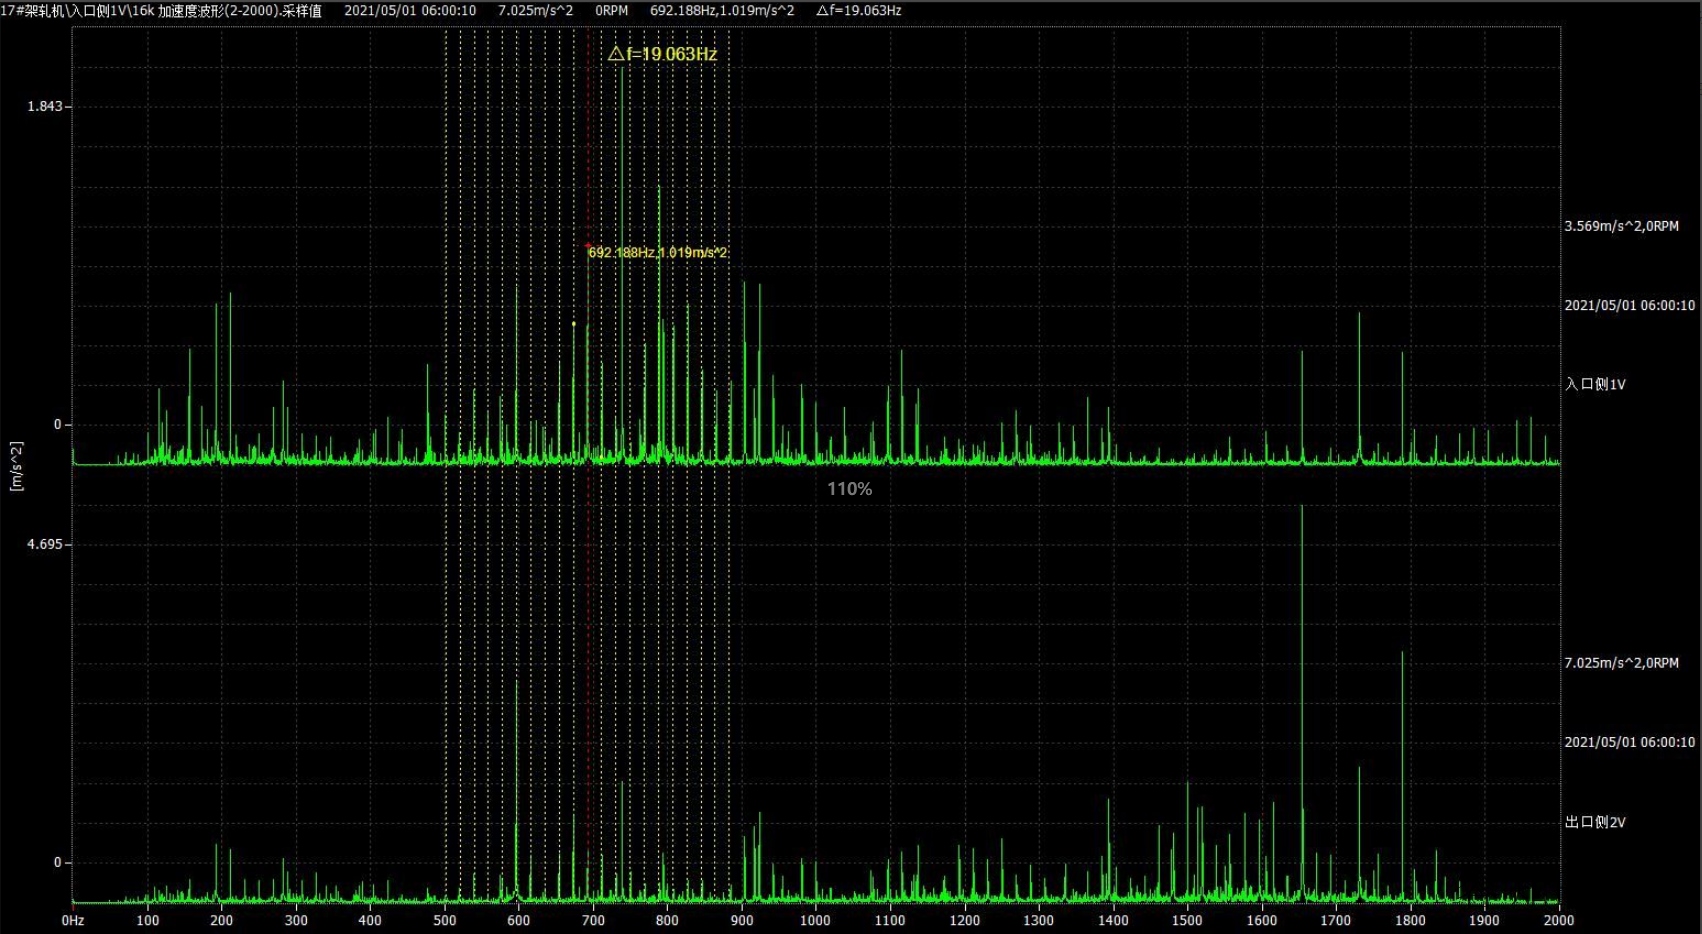Click the red cursor marker at 692.188Hz
This screenshot has width=1702, height=934.
(587, 245)
